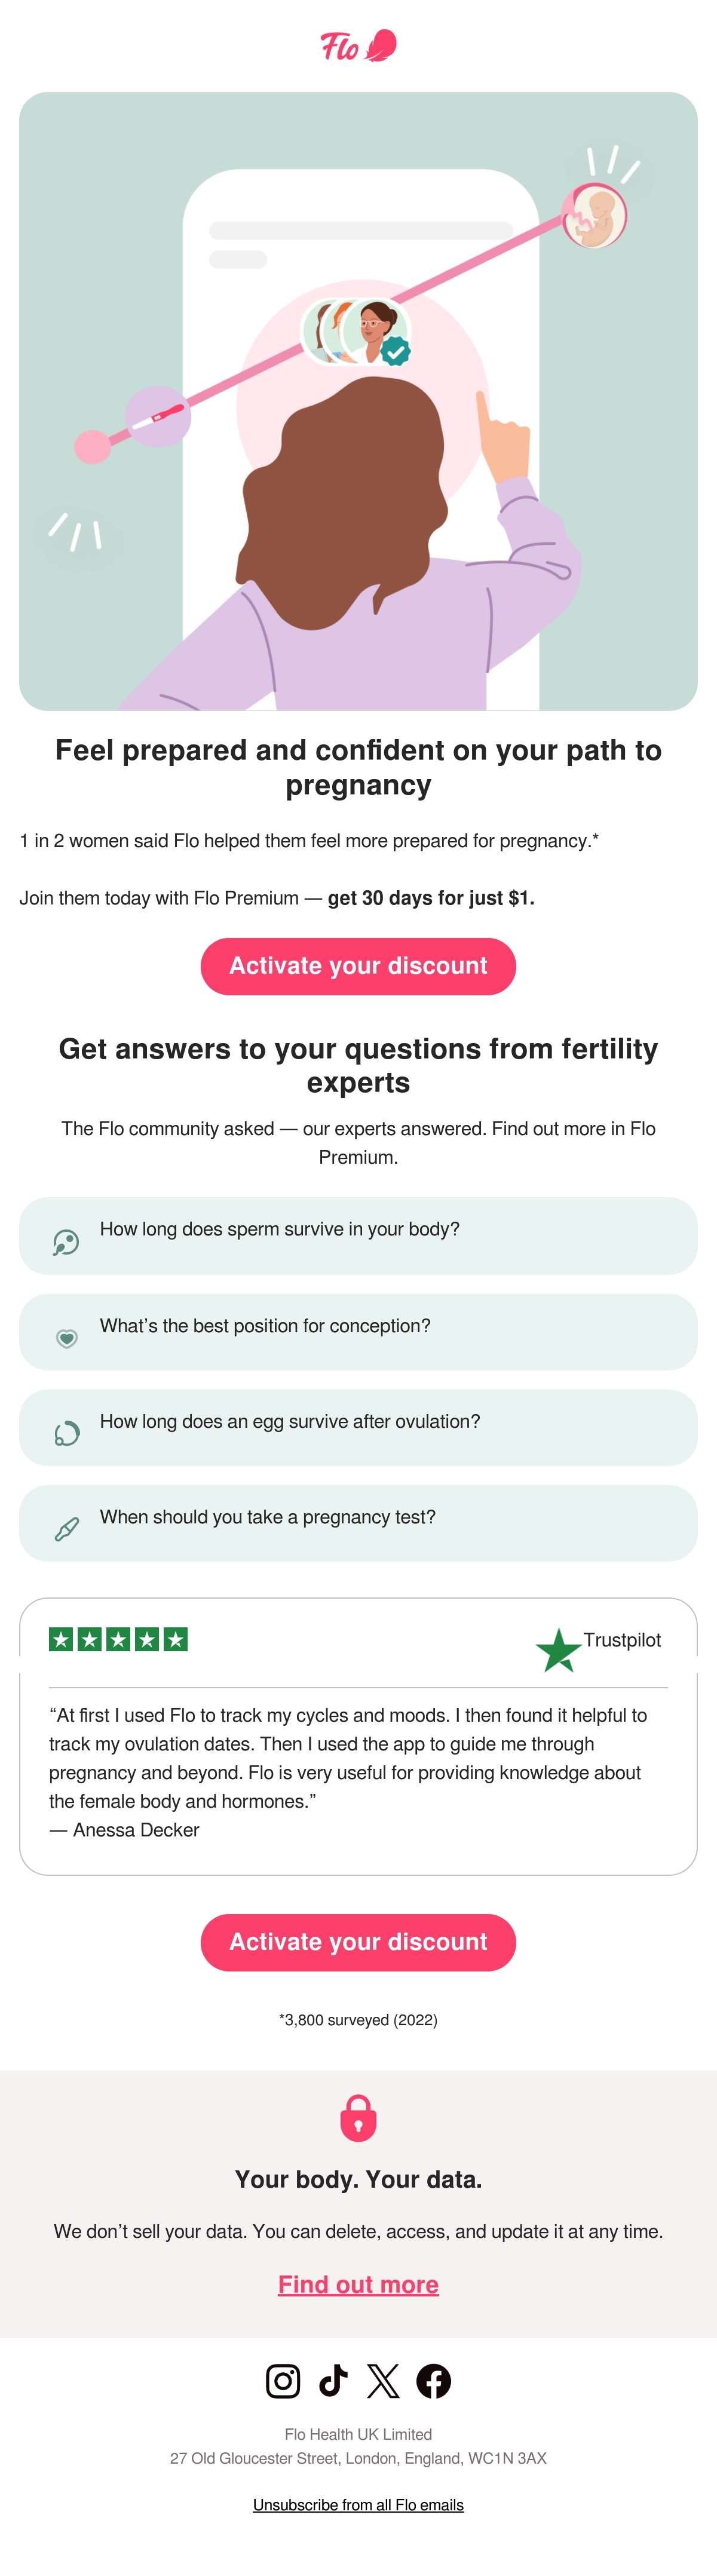The height and width of the screenshot is (2576, 717).
Task: Click the pregnancy test stick icon
Action: tap(66, 1529)
